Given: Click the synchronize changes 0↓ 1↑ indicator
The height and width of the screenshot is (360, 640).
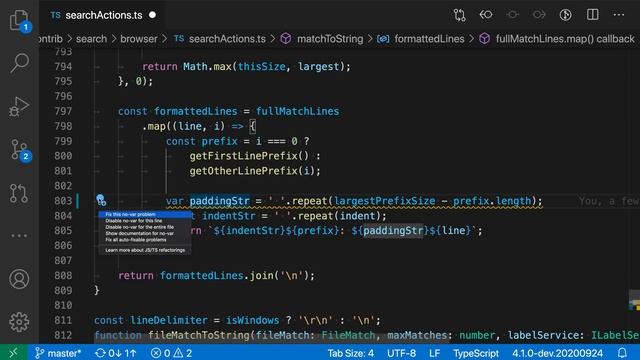Looking at the screenshot, I should [x=116, y=353].
